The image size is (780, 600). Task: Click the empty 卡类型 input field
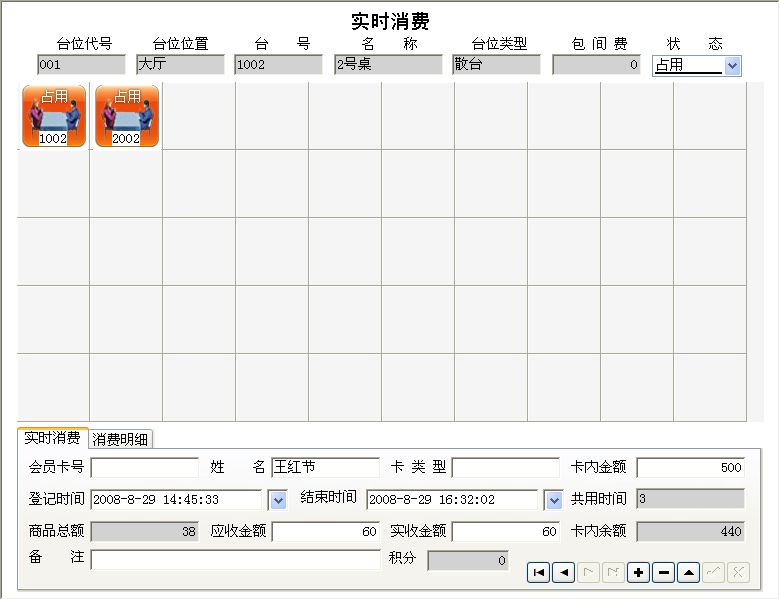505,468
